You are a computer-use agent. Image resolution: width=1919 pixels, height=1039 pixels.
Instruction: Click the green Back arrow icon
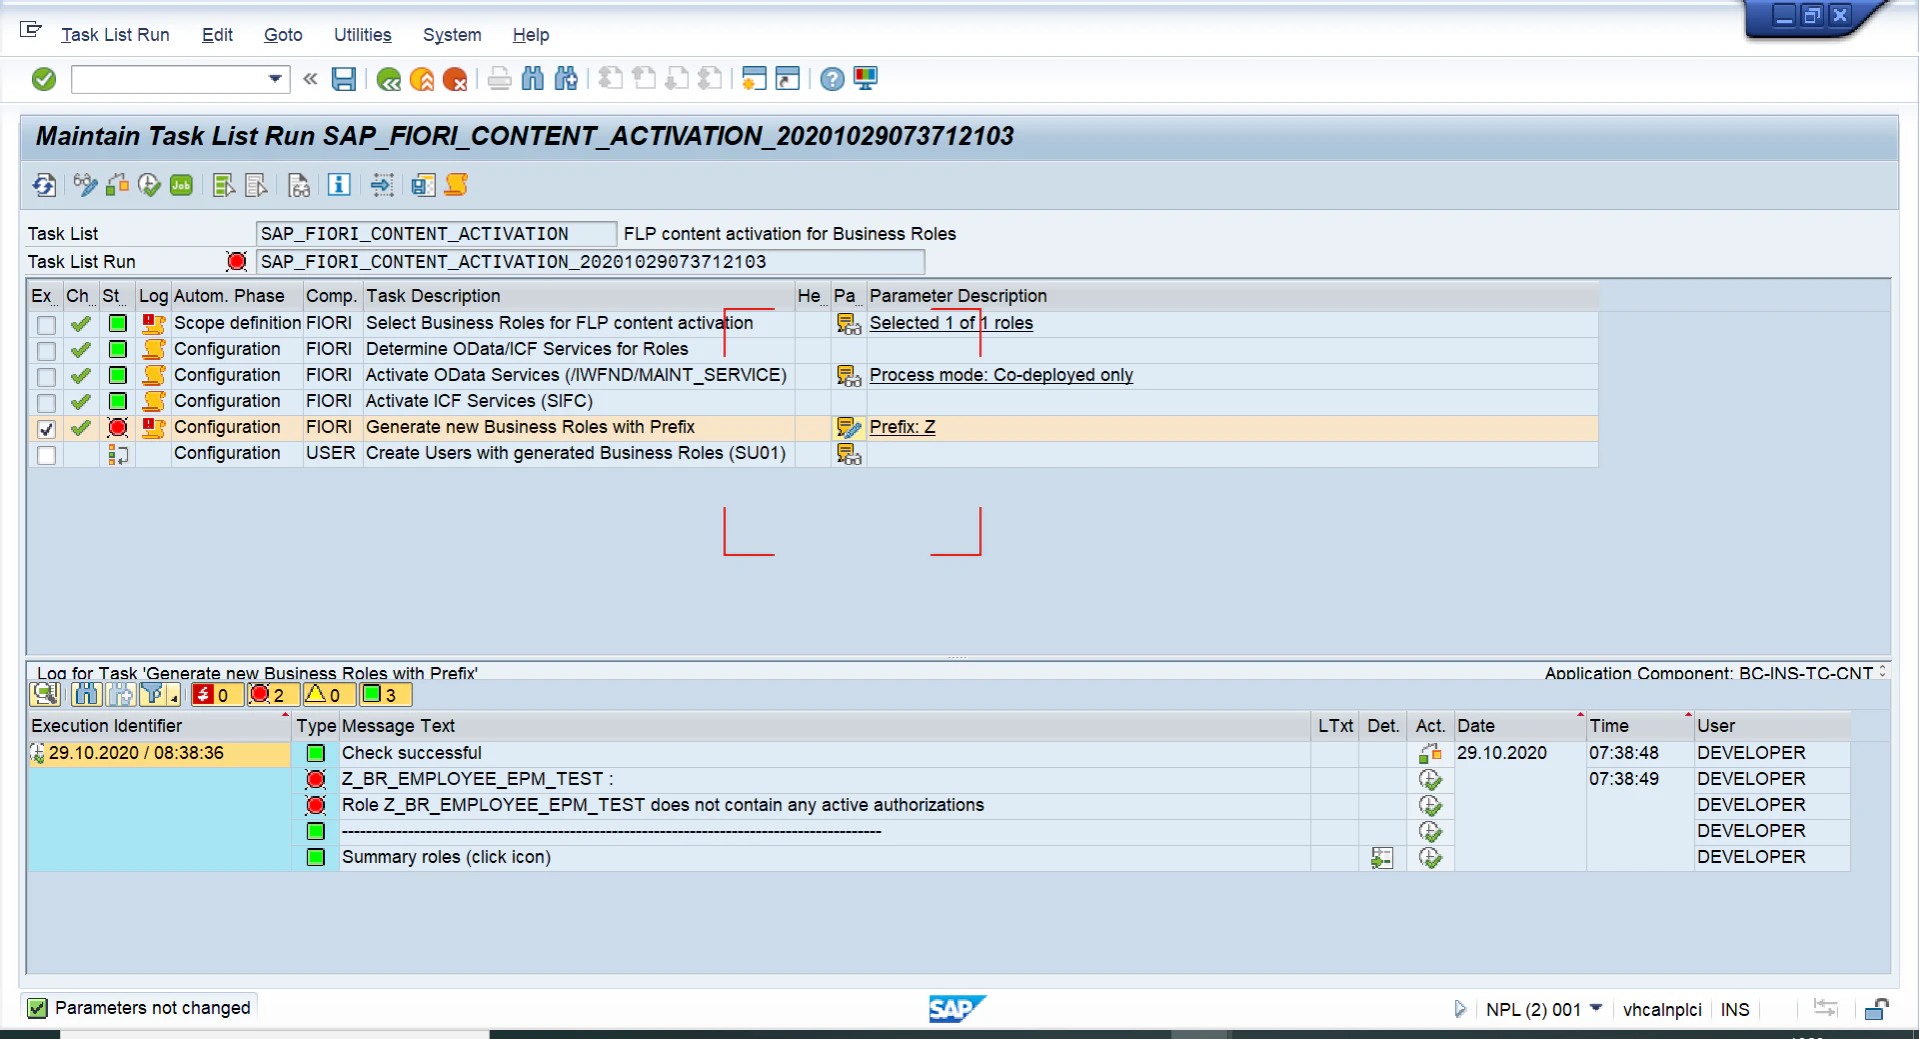(389, 79)
